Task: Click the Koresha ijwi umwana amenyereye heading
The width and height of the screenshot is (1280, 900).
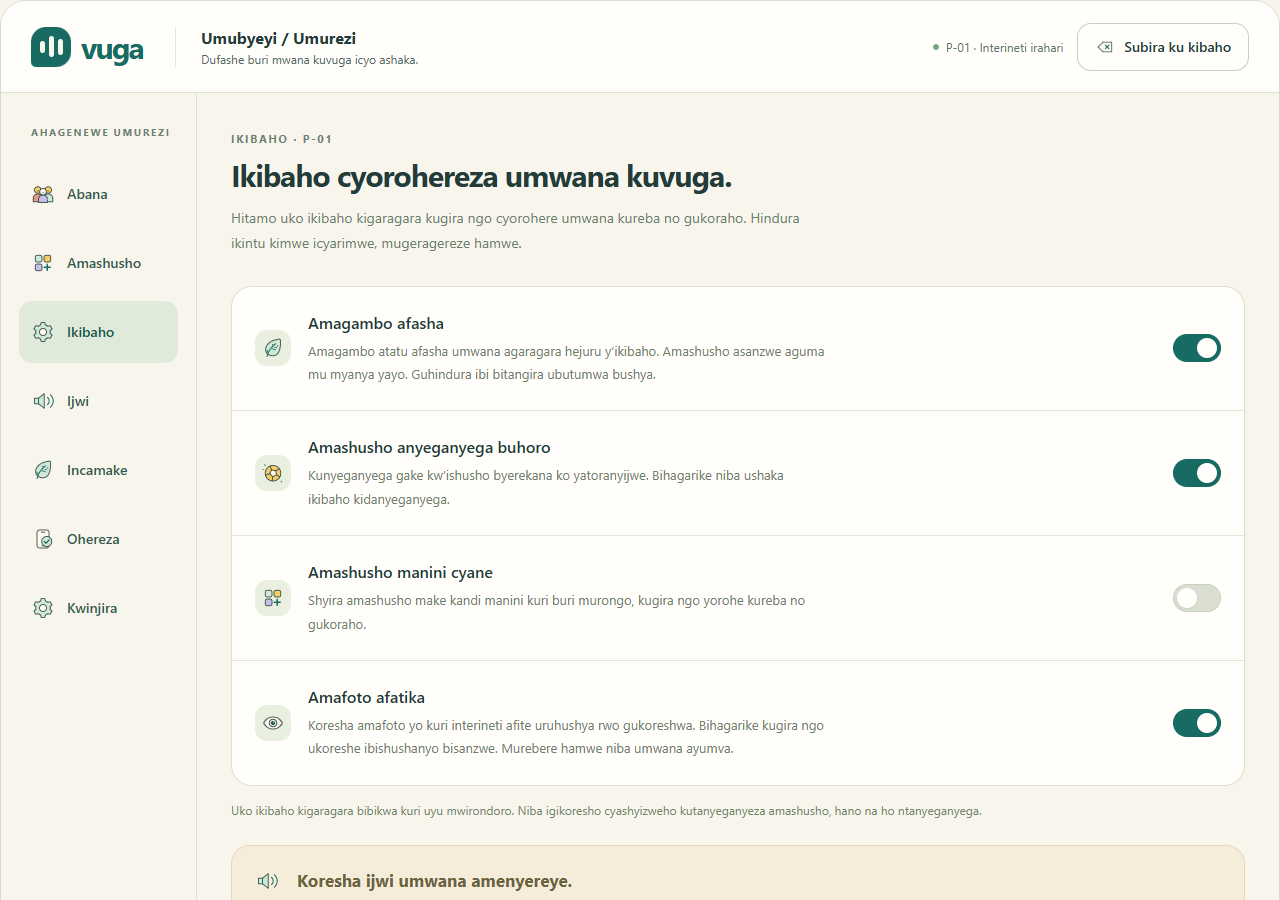Action: 434,881
